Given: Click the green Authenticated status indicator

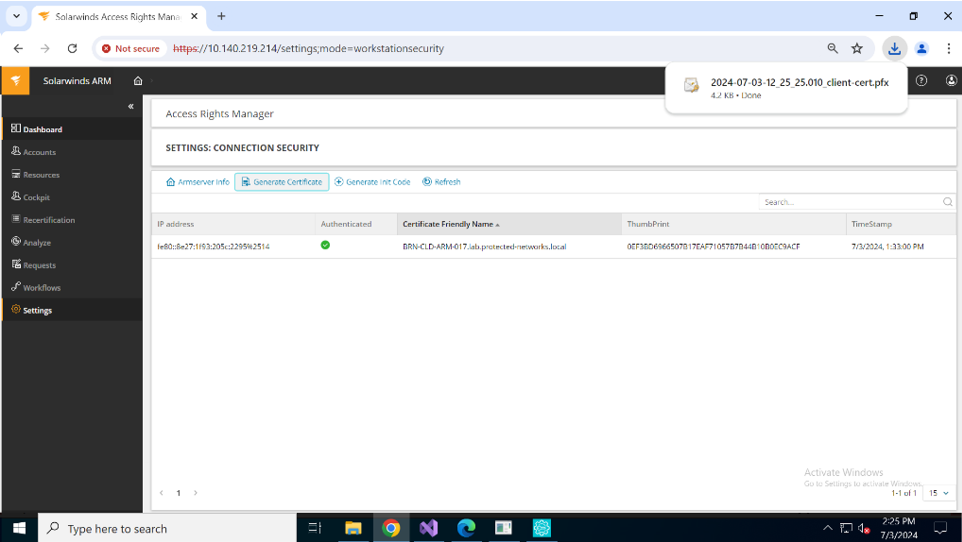Looking at the screenshot, I should point(325,245).
